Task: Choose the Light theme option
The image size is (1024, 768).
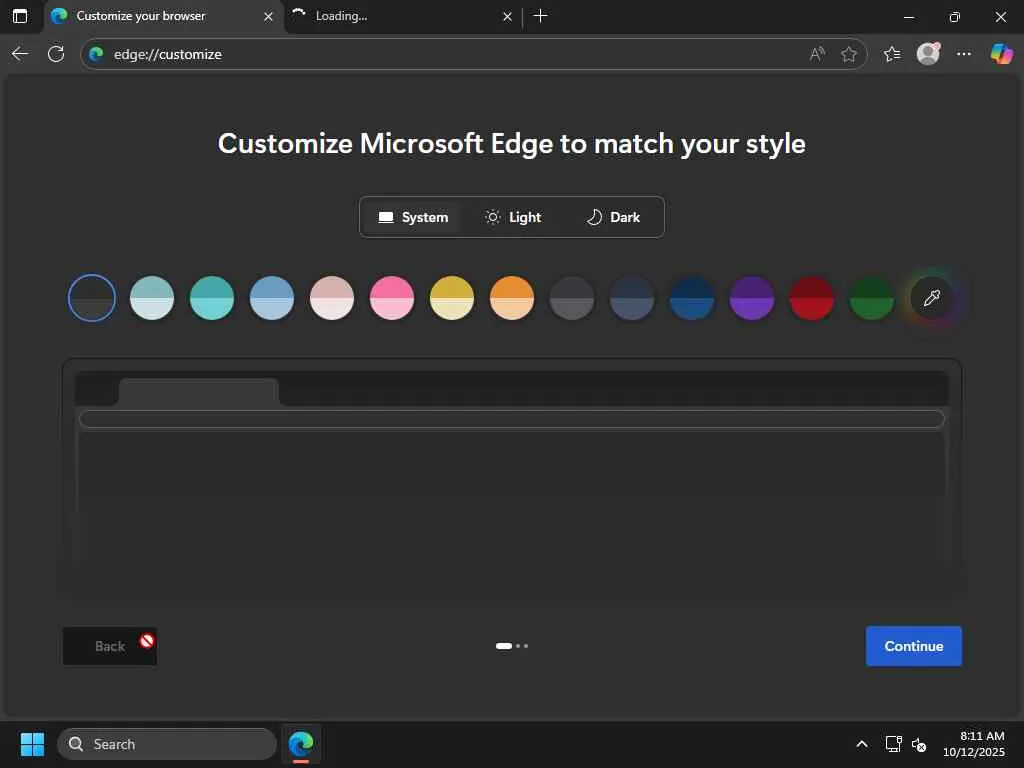Action: coord(513,217)
